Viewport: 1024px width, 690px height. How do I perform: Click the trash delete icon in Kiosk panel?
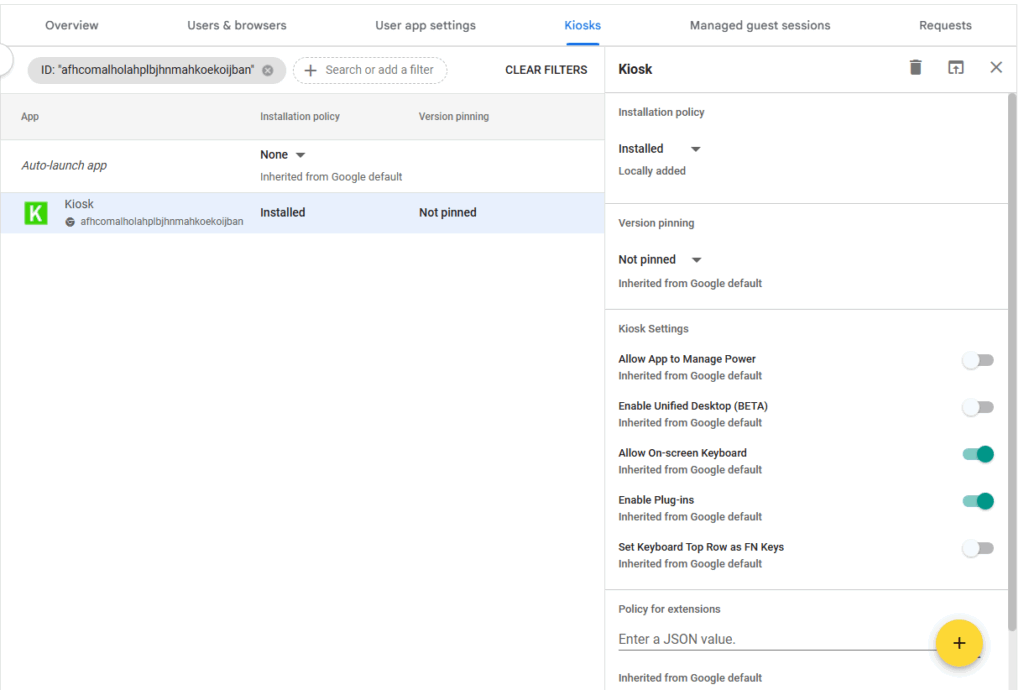pos(915,68)
